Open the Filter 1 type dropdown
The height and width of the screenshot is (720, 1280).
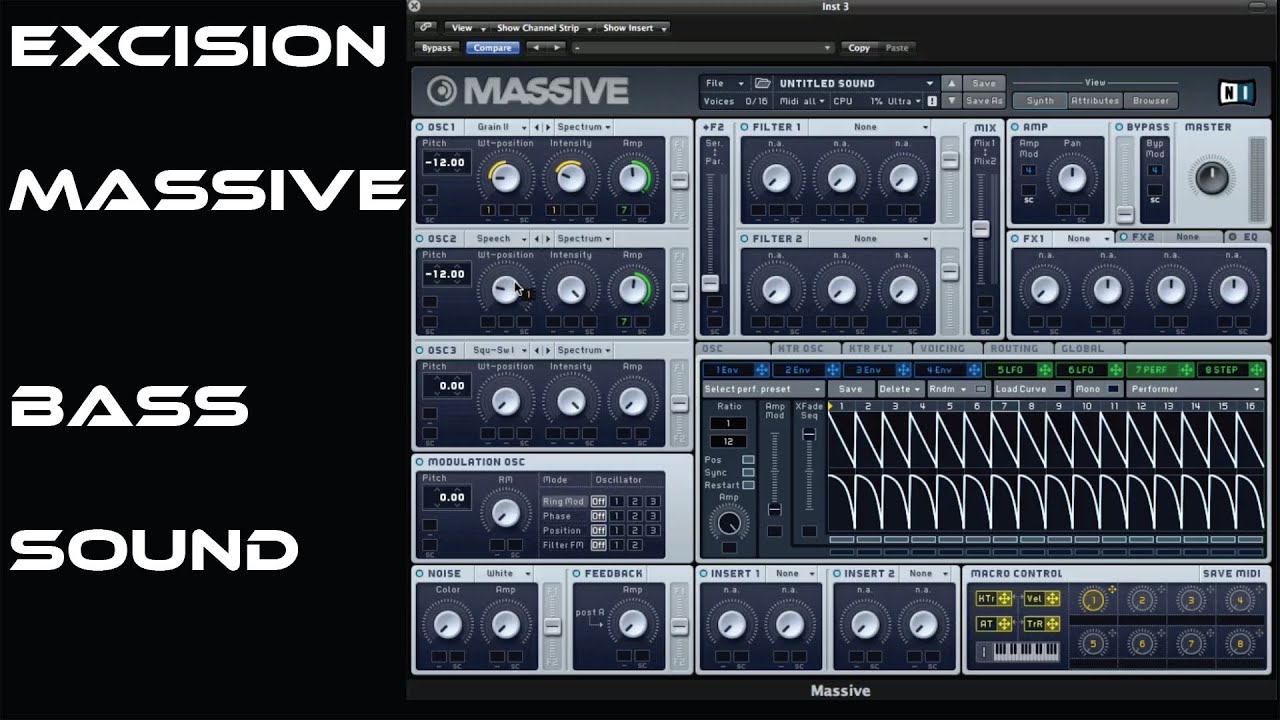pos(869,127)
